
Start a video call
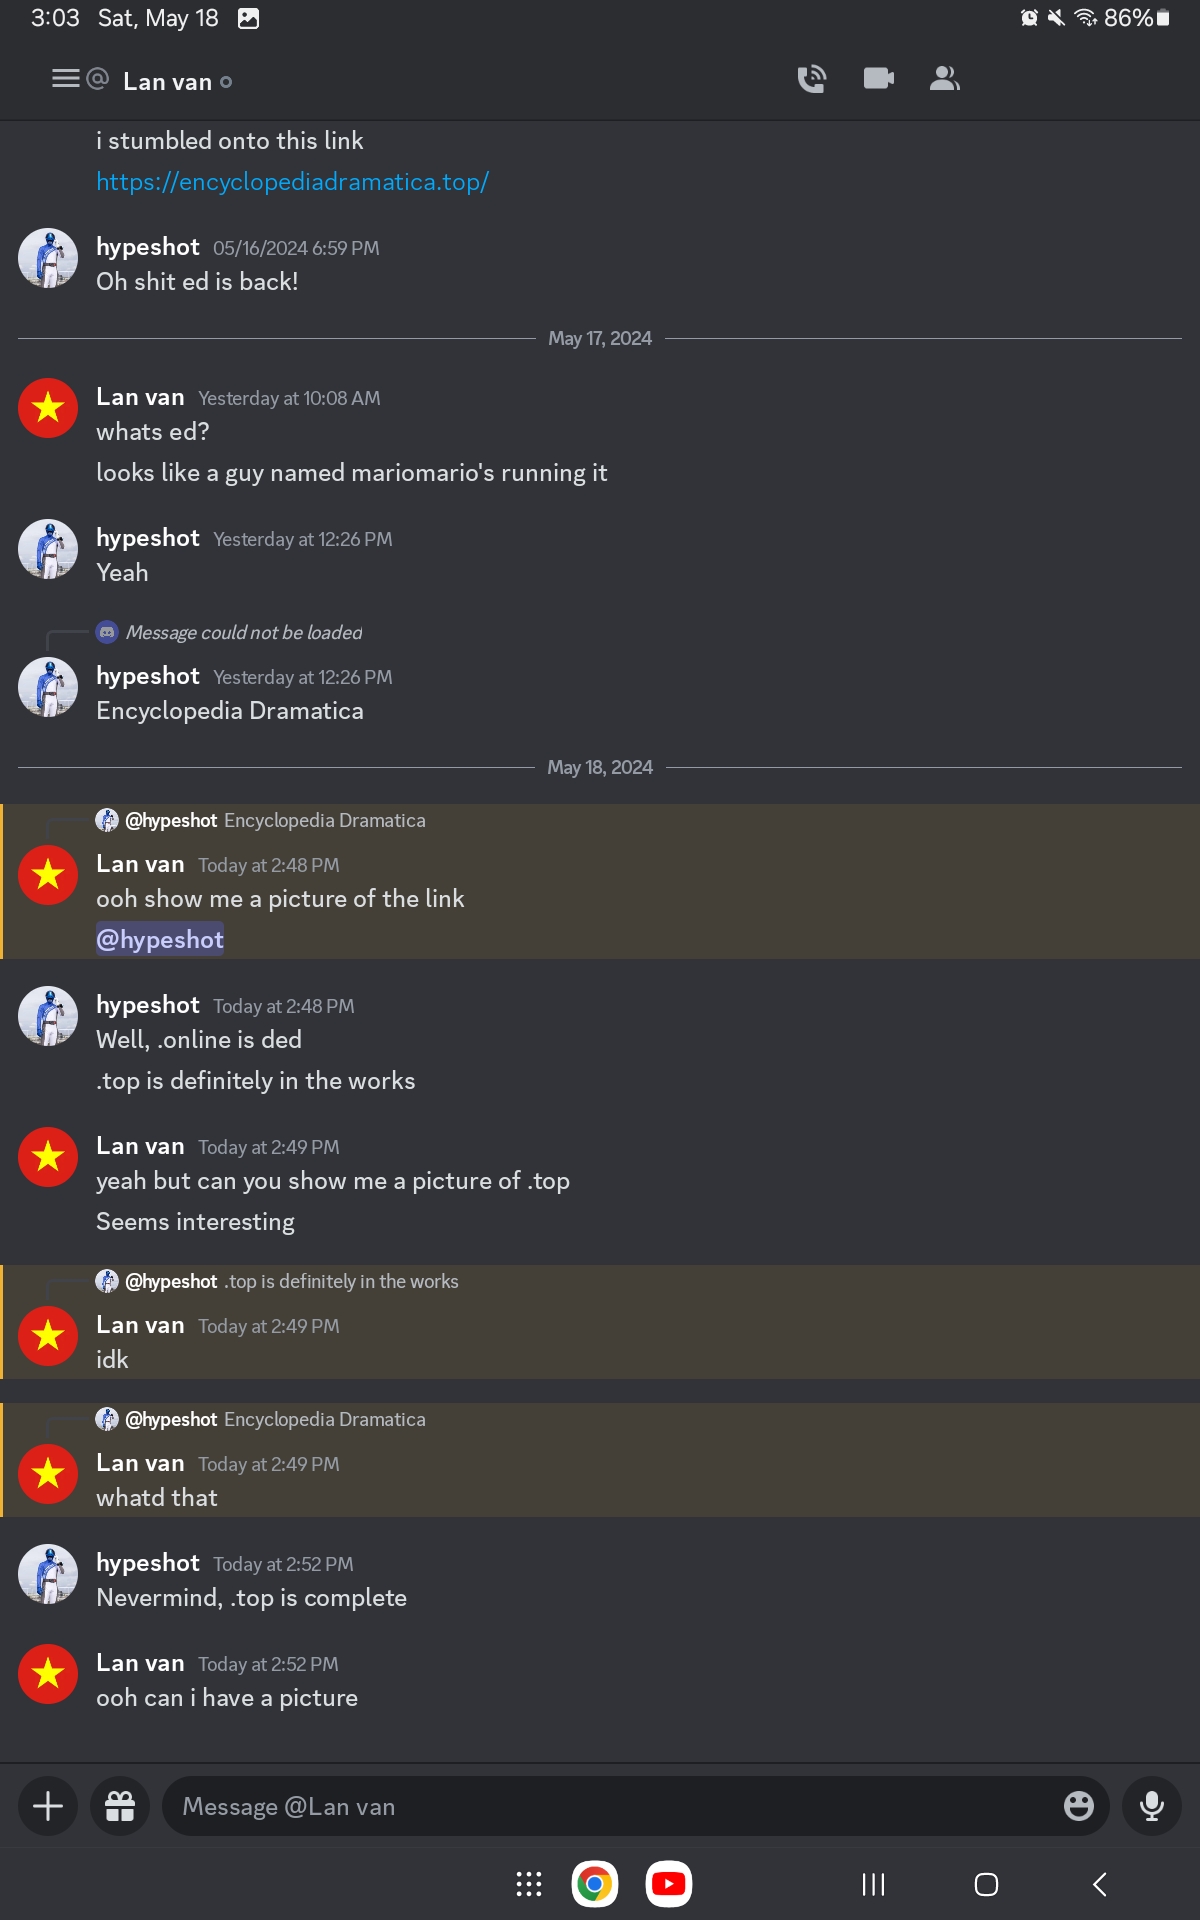[878, 79]
